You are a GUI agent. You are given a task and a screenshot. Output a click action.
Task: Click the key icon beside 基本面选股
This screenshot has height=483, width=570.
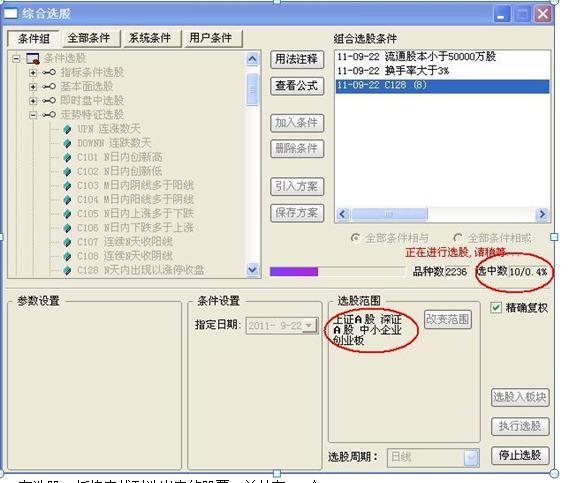coord(49,86)
